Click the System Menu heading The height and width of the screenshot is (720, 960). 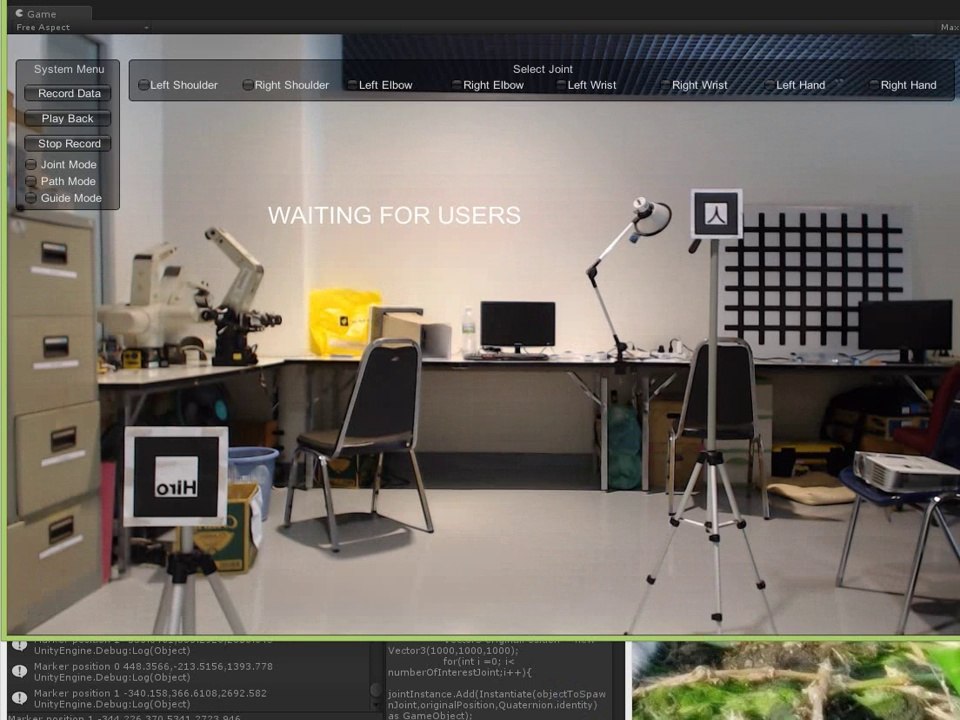pyautogui.click(x=69, y=69)
